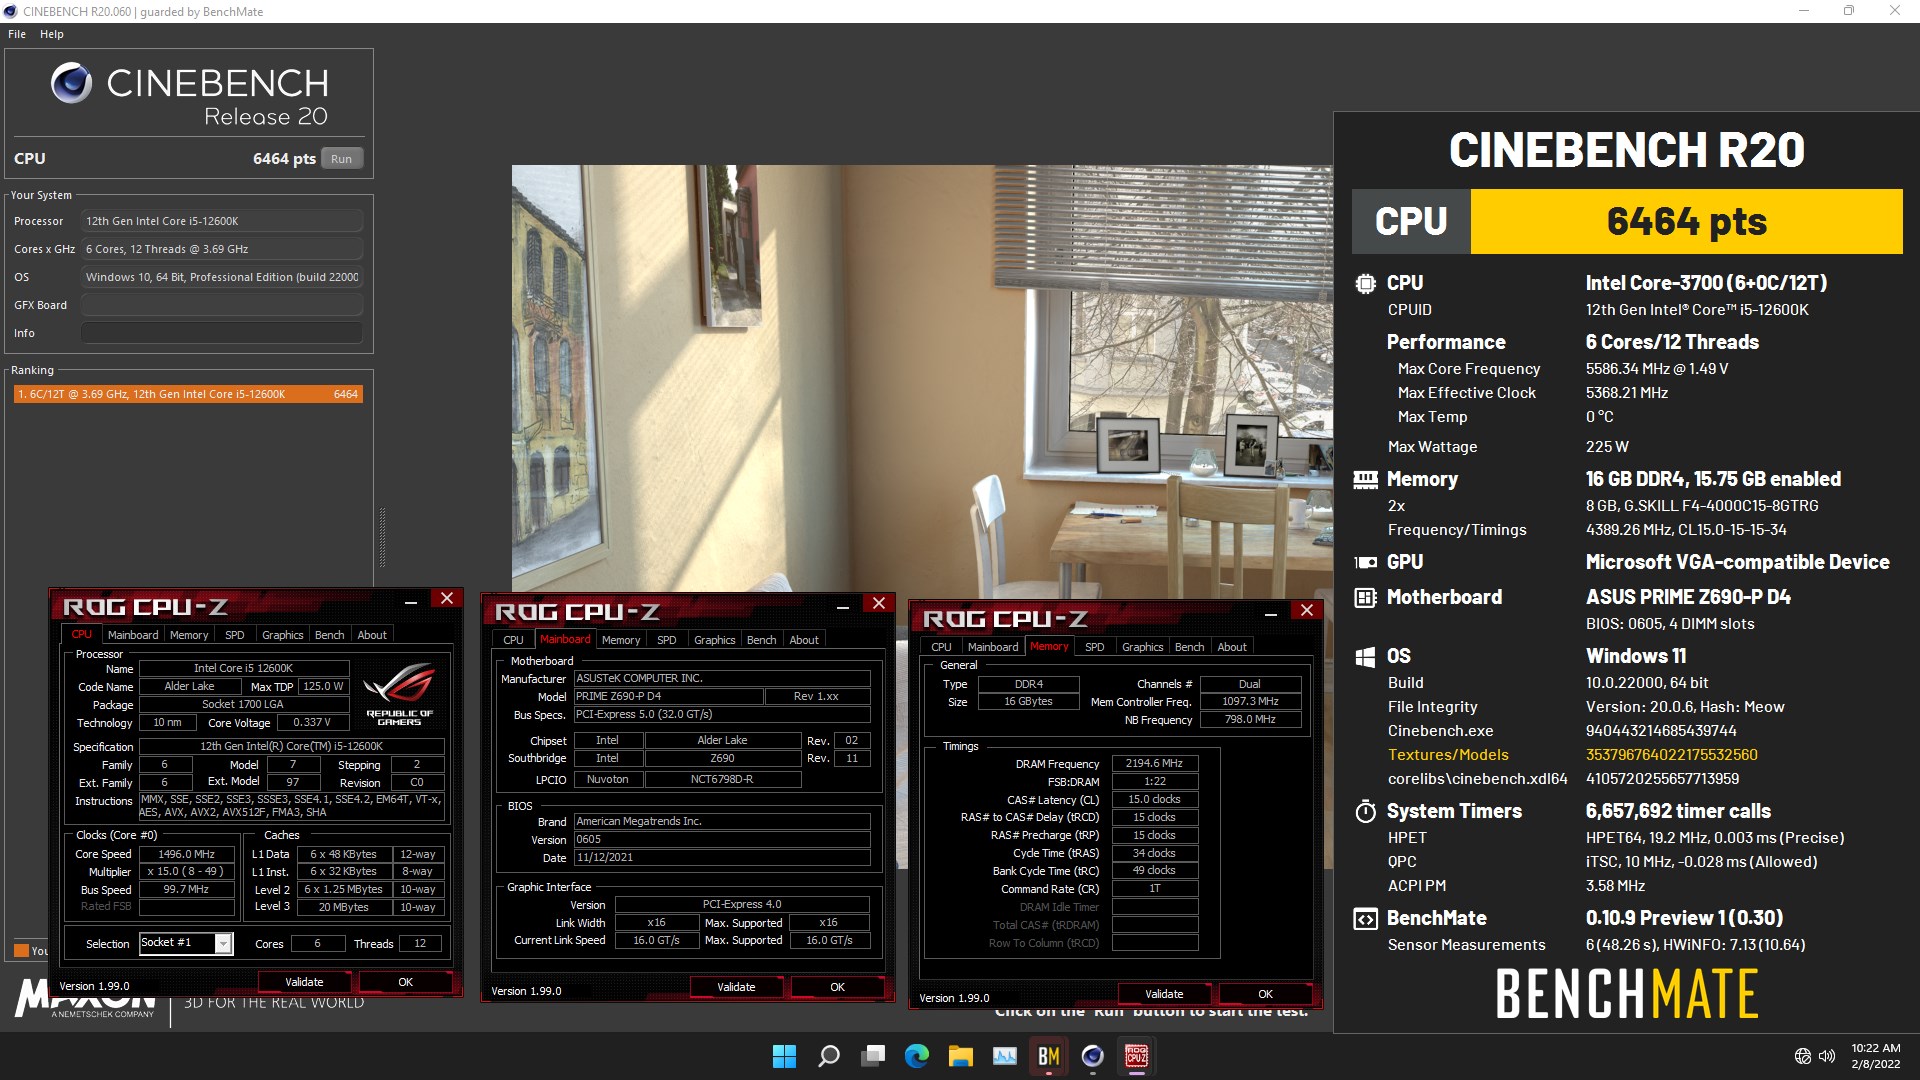Open taskbar Search magnifier icon

point(829,1056)
